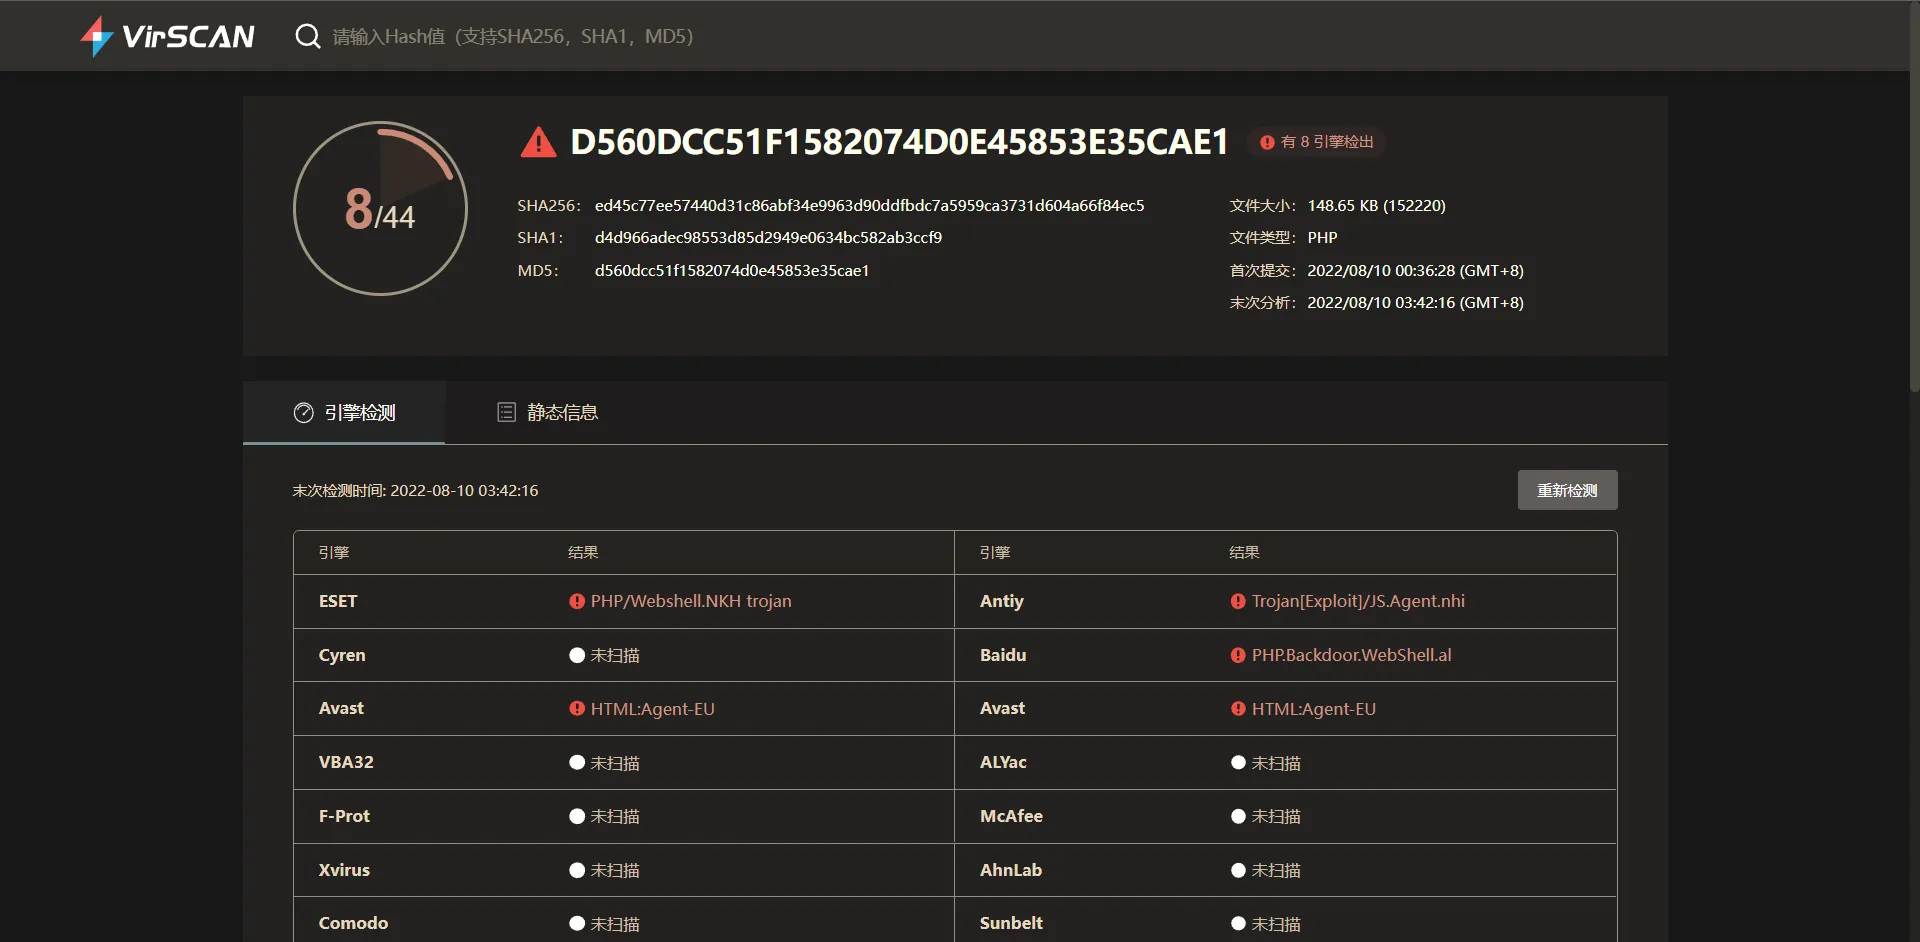Switch to the static info tab
This screenshot has width=1920, height=942.
[547, 412]
